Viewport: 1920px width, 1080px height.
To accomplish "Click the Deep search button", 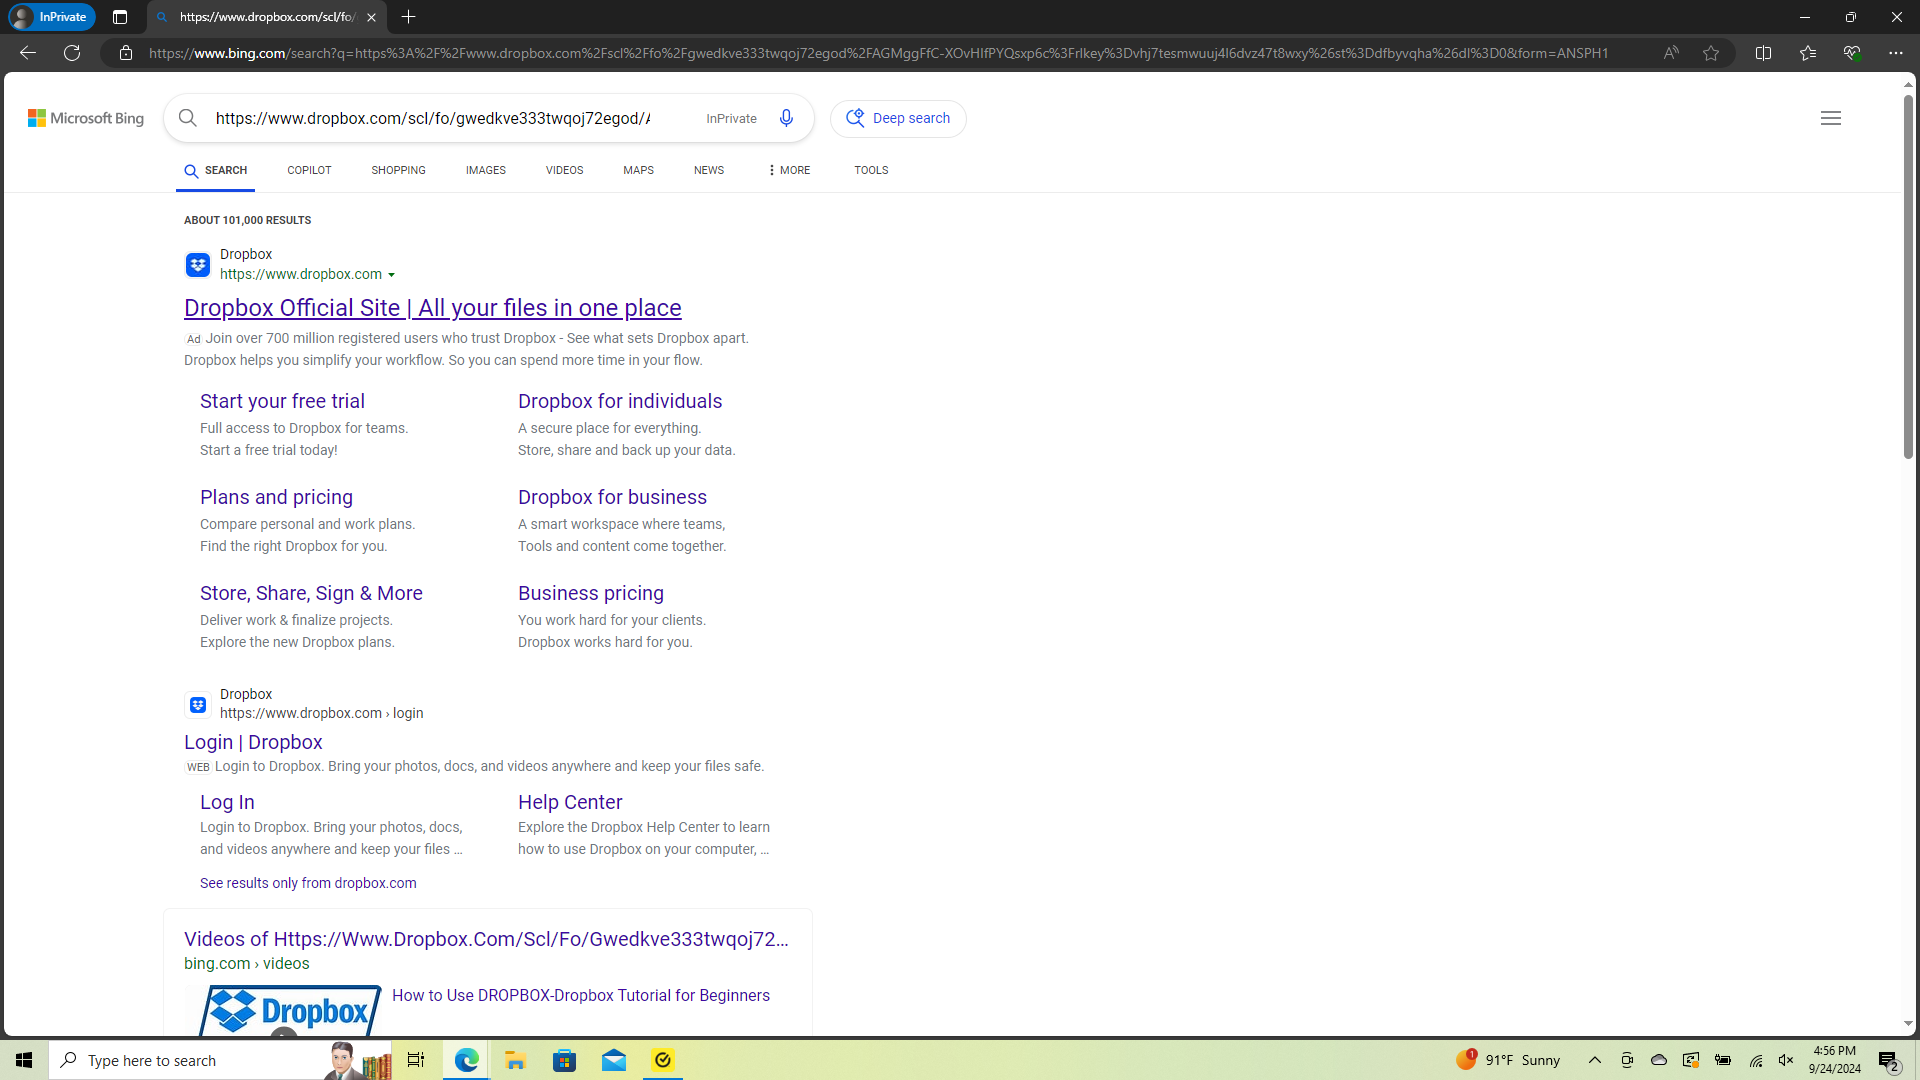I will [898, 118].
